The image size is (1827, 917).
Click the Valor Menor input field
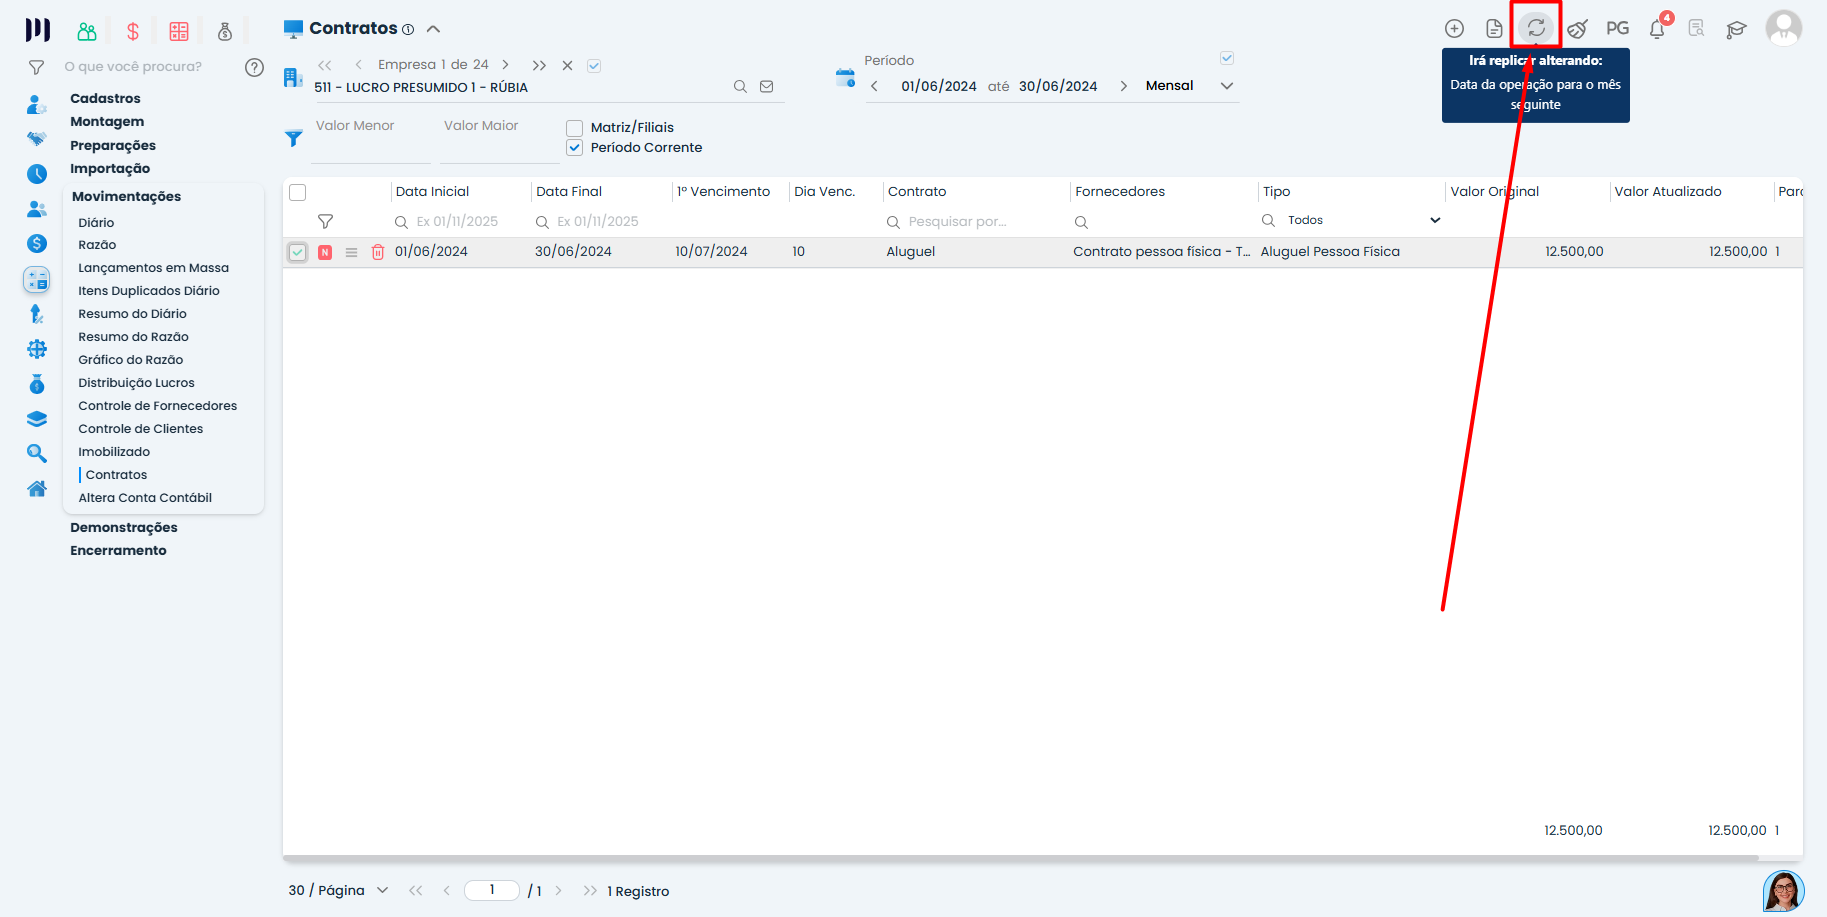click(370, 145)
